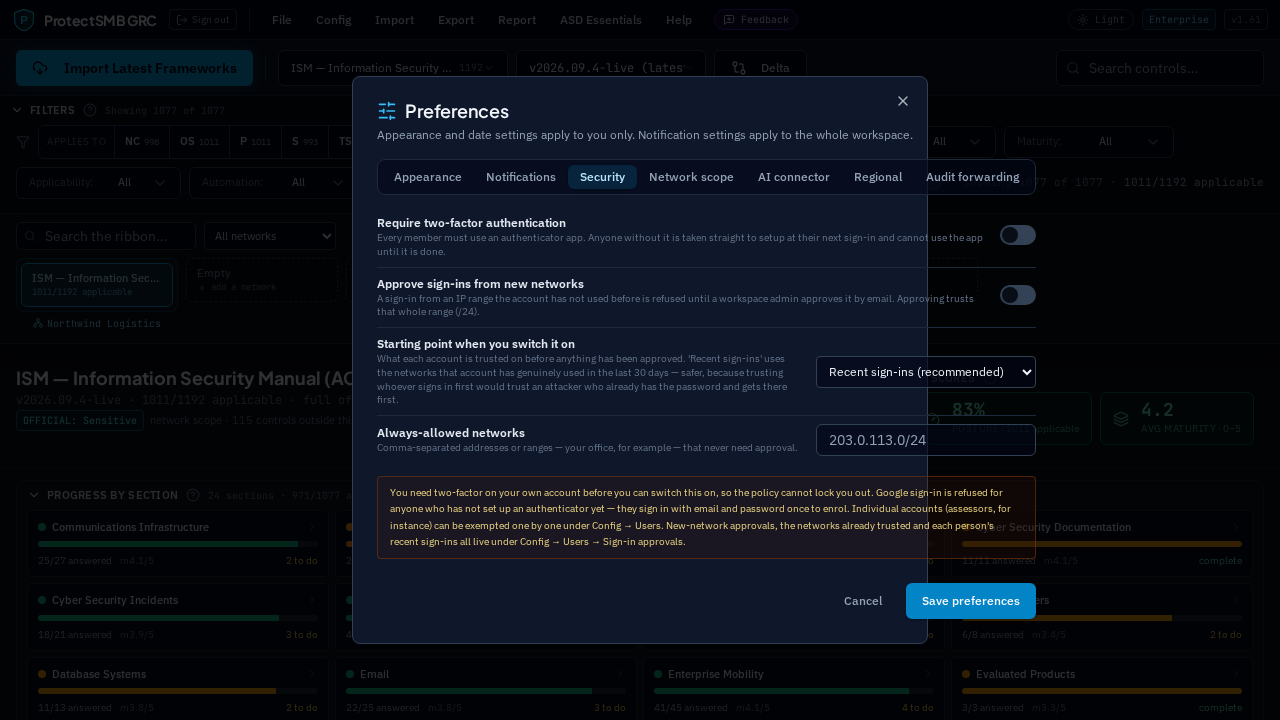Open the Cyber Security Incidents section card
This screenshot has height=720, width=1280.
[x=178, y=619]
